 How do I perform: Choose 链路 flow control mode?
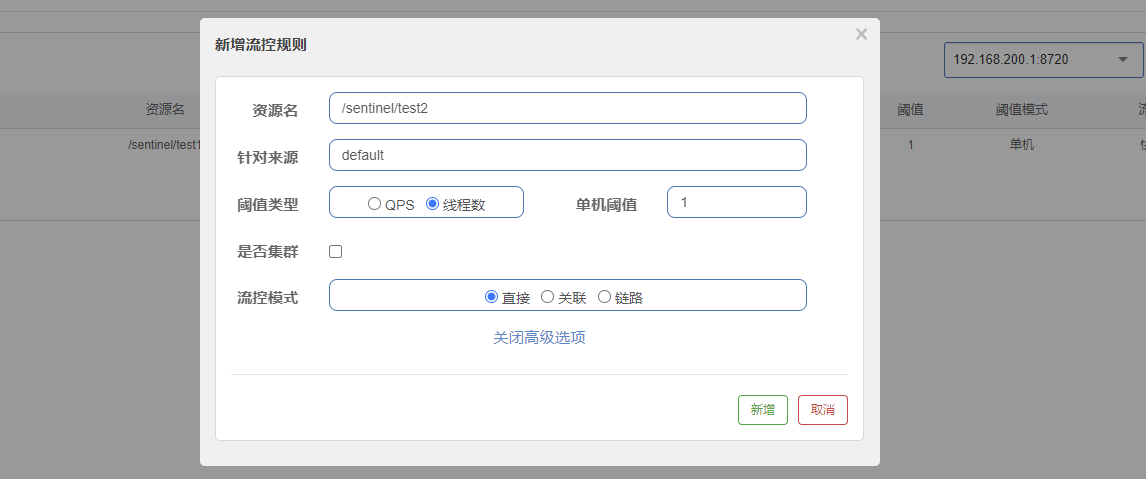tap(604, 297)
